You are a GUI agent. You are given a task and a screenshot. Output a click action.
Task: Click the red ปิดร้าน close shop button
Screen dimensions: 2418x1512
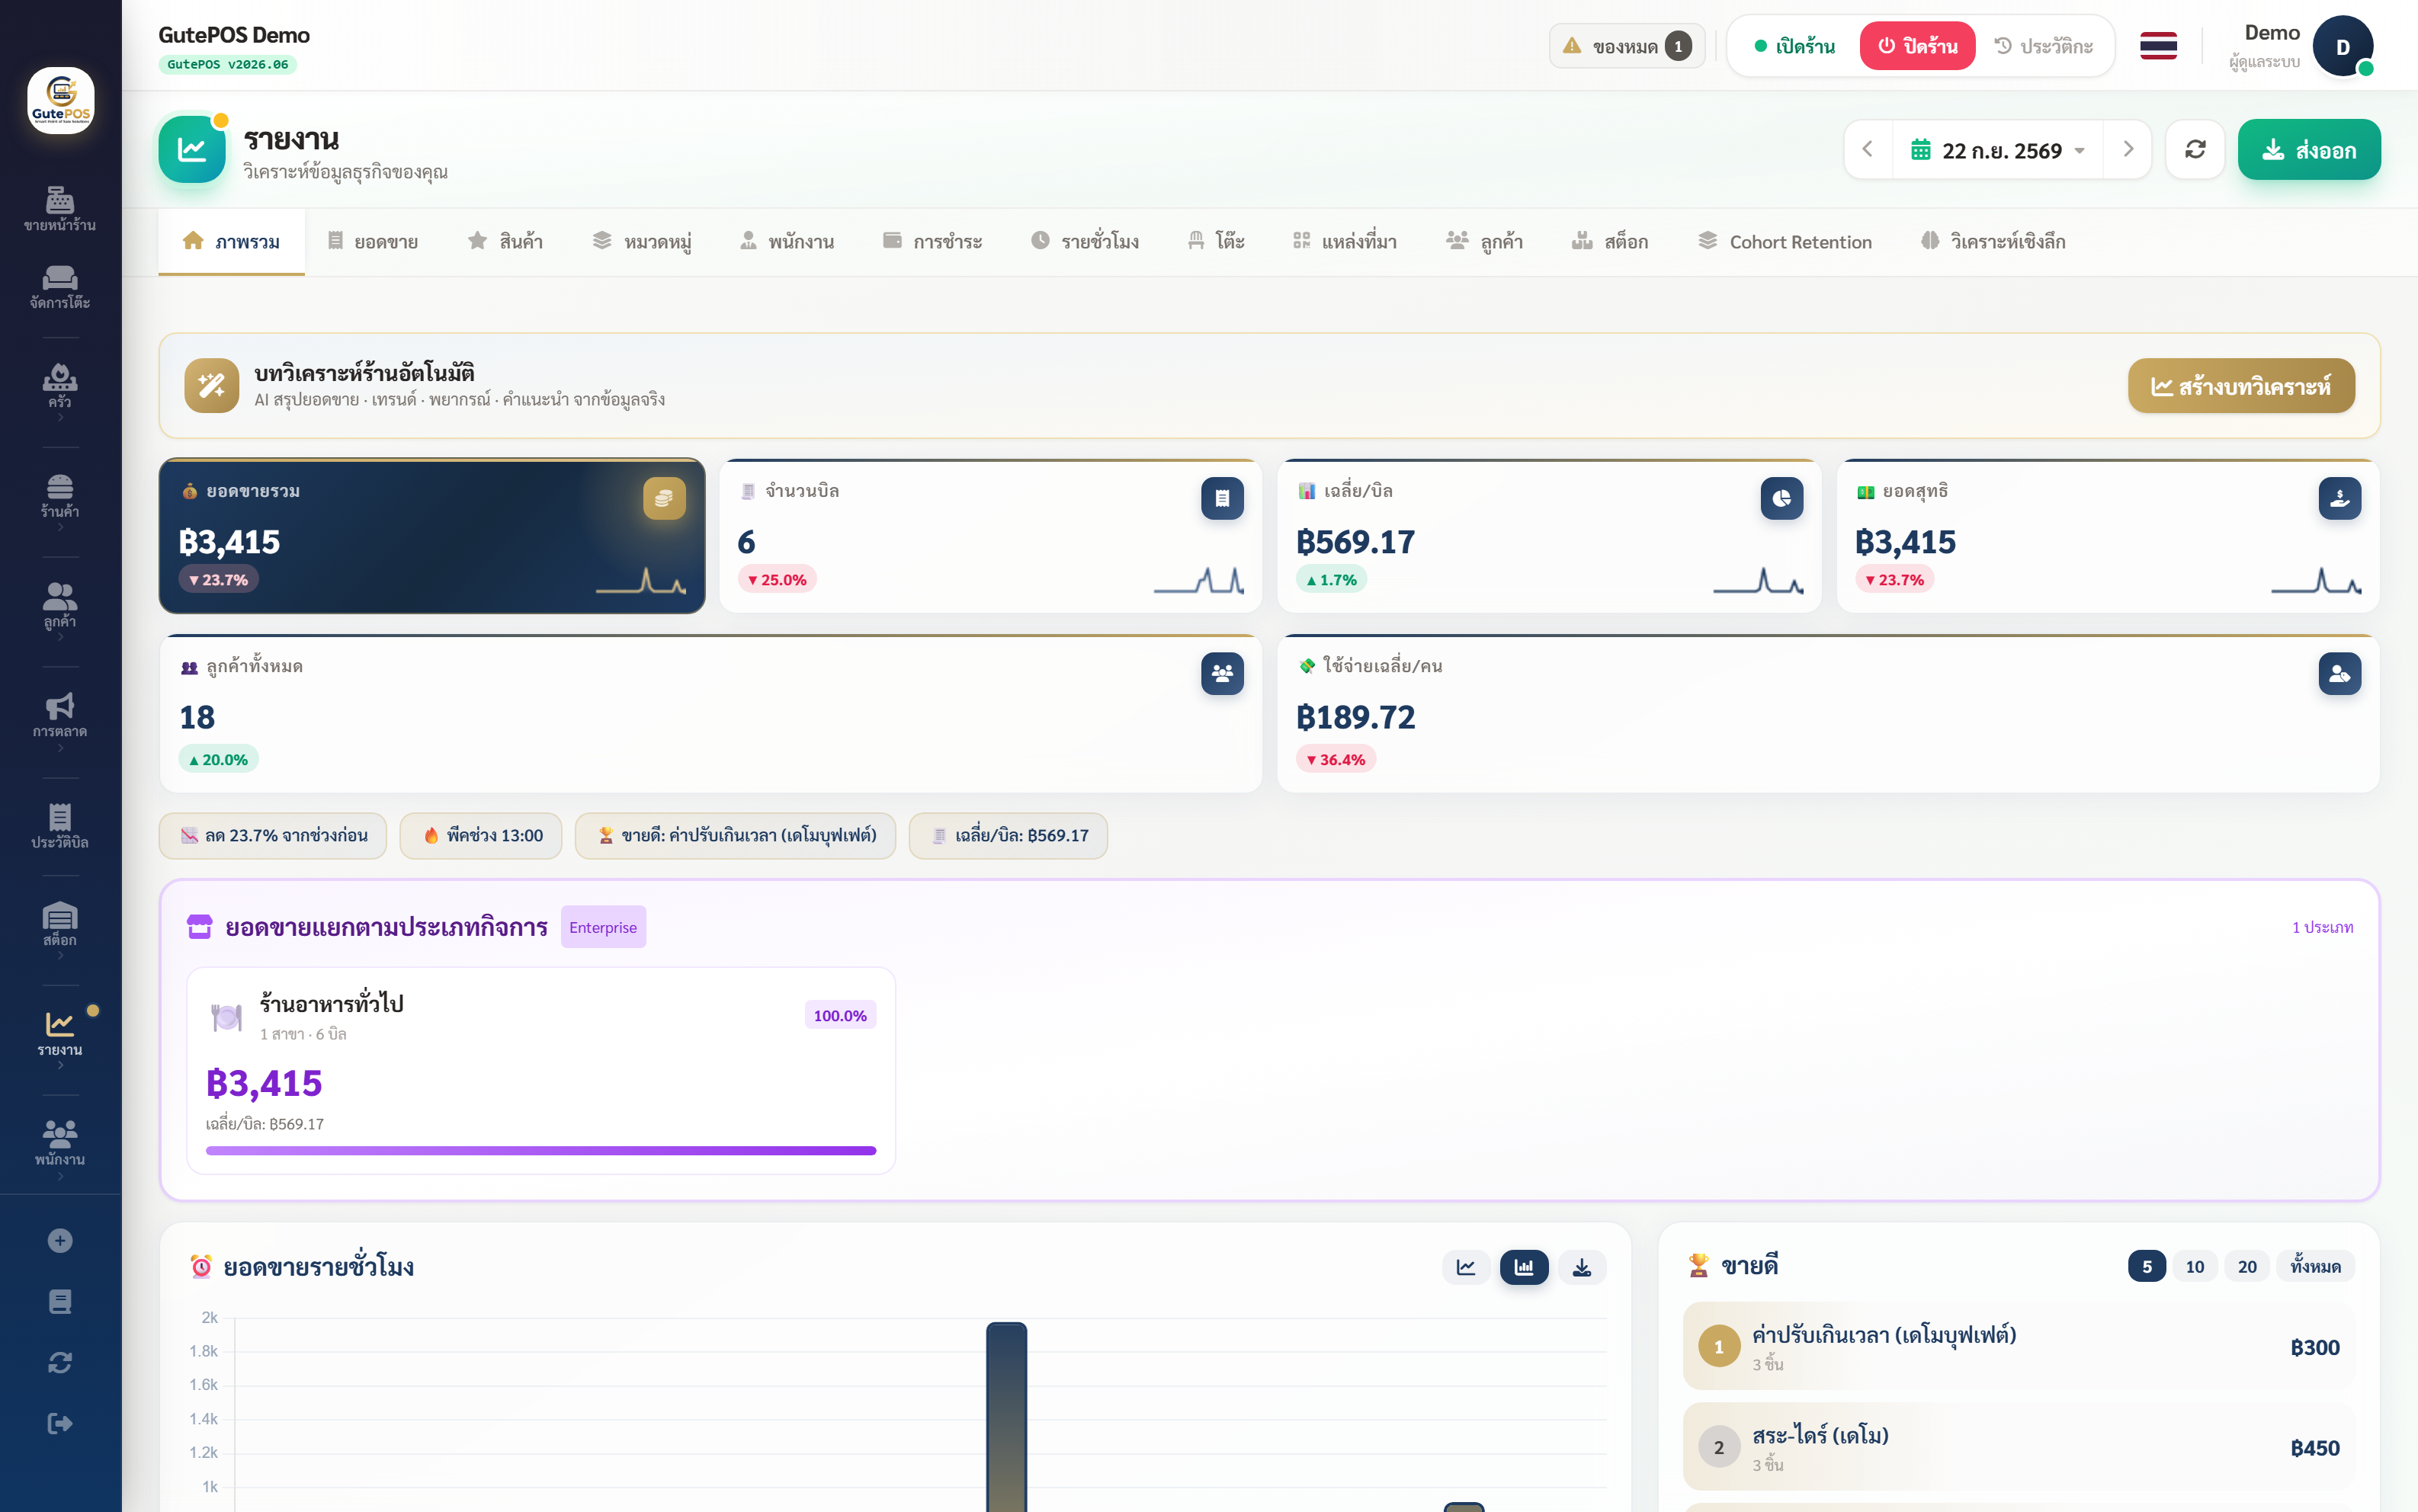click(x=1917, y=46)
